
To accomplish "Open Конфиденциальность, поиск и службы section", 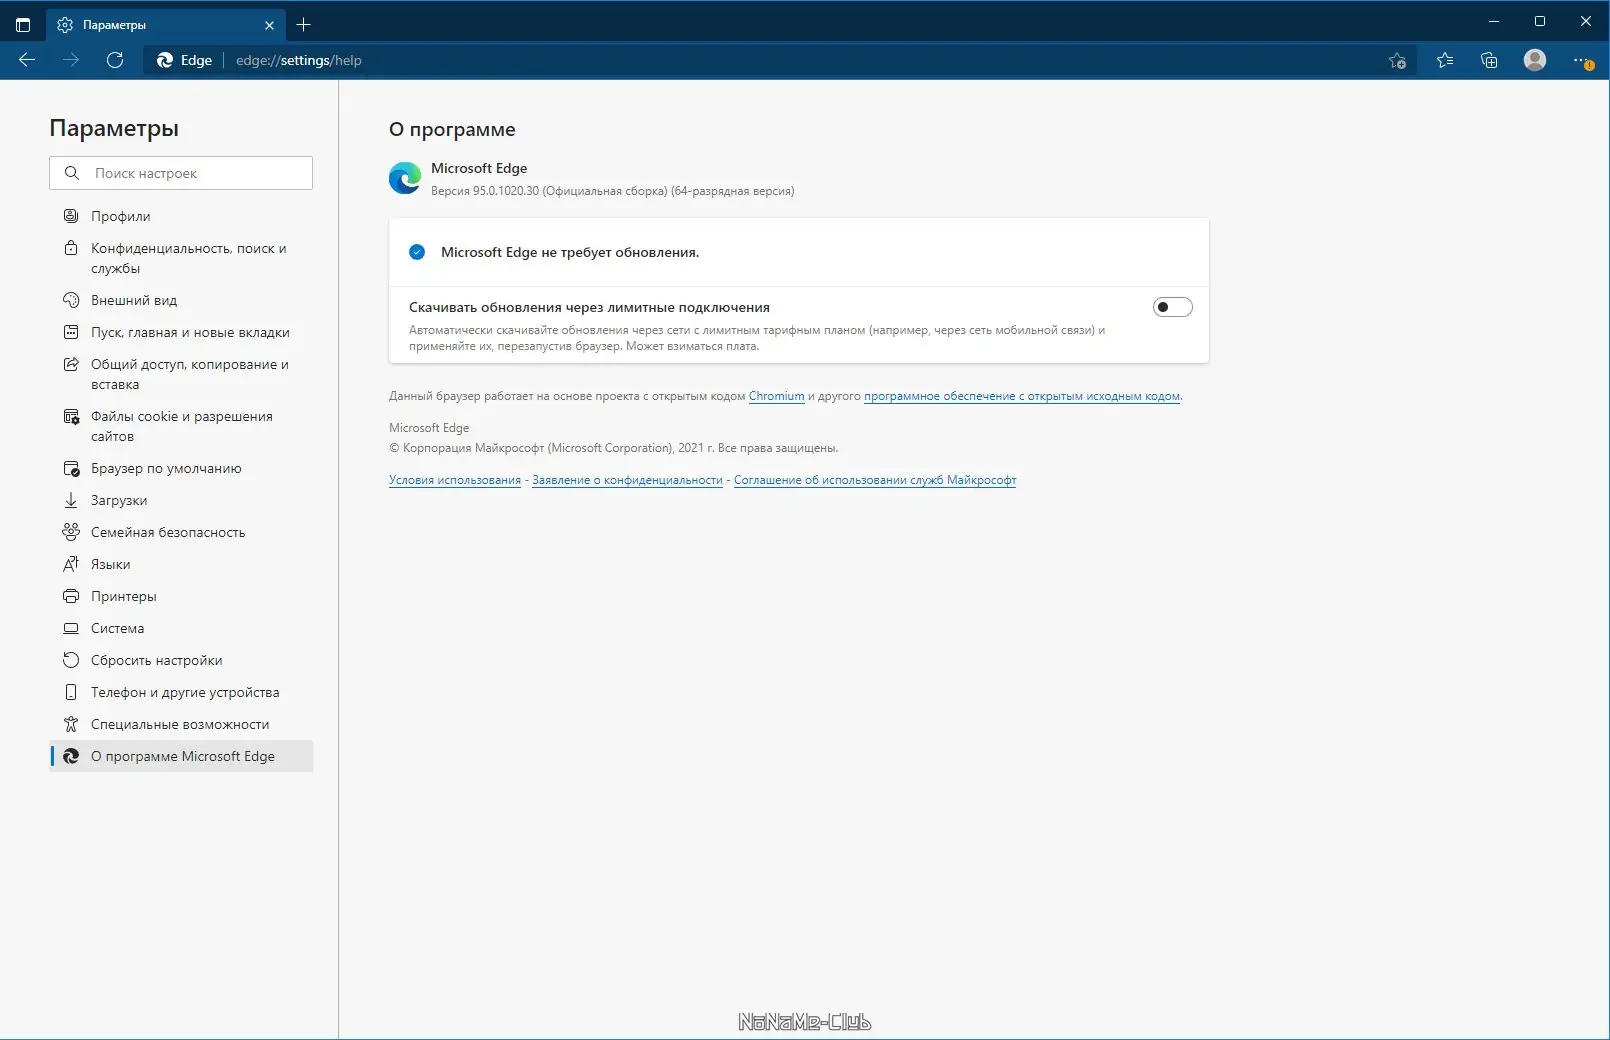I will (x=181, y=258).
